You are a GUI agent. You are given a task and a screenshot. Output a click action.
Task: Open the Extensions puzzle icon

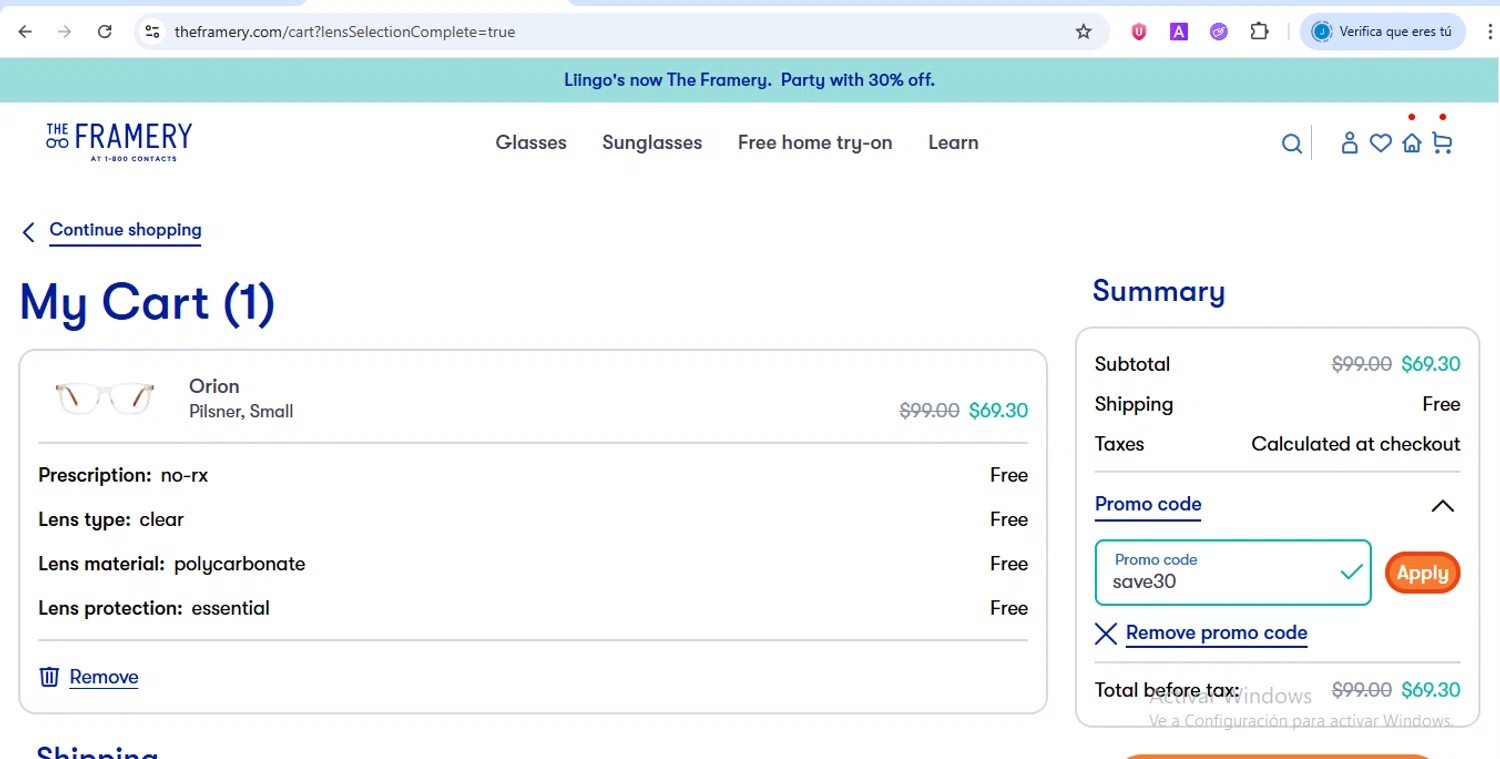tap(1259, 32)
